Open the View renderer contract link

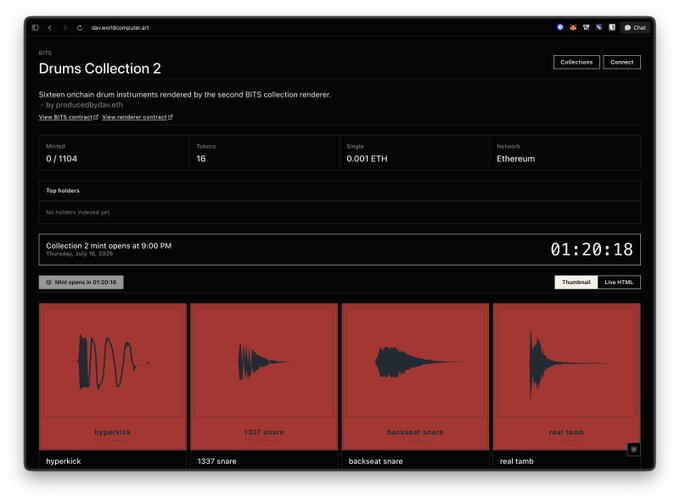pos(134,117)
